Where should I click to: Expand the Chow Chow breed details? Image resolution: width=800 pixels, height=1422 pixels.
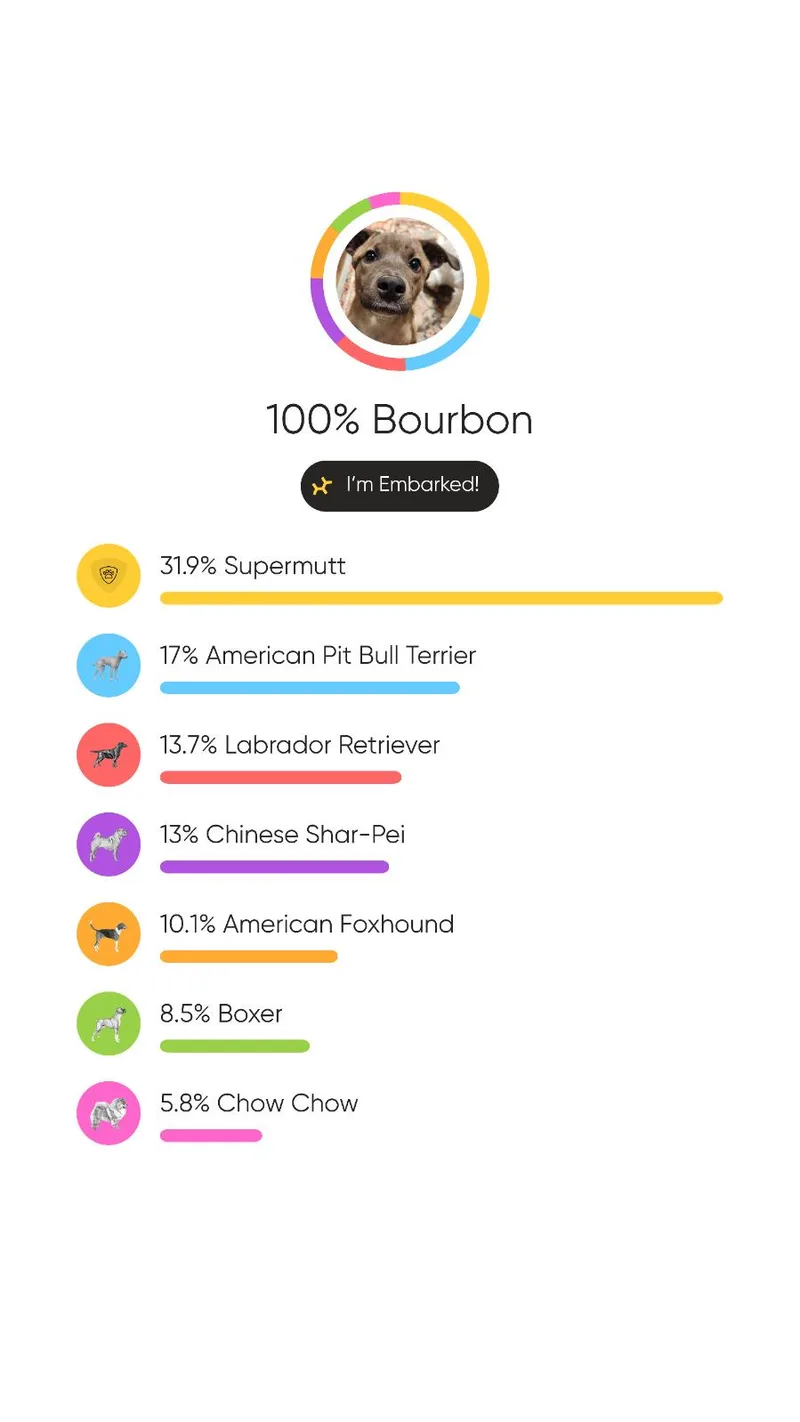(258, 1103)
